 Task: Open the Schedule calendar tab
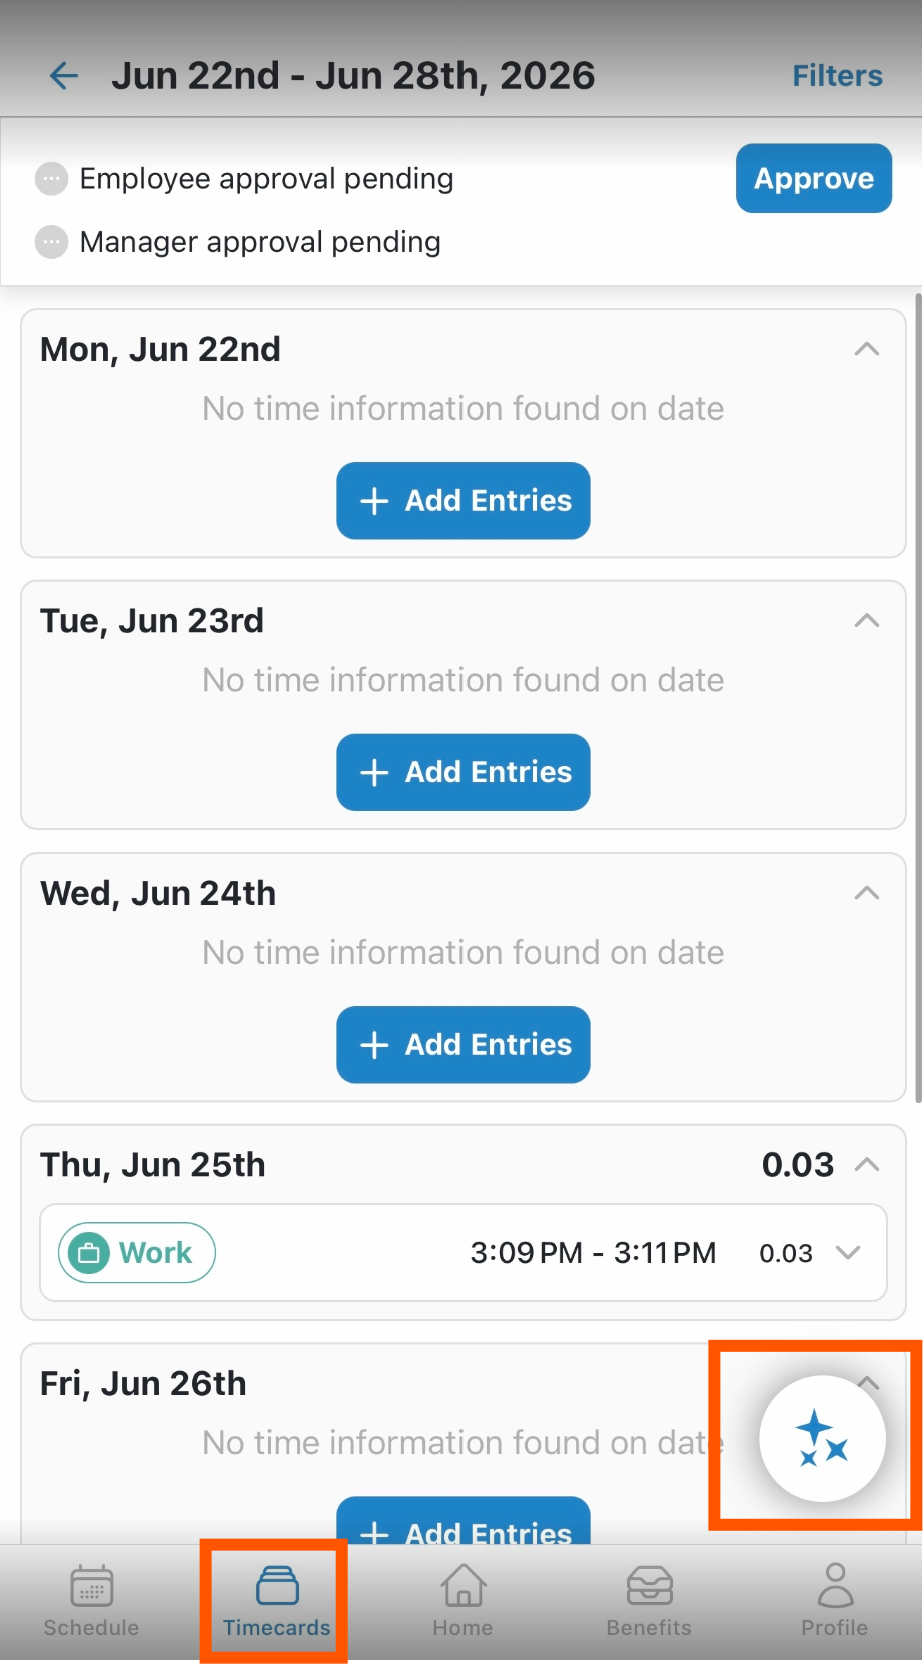coord(91,1601)
